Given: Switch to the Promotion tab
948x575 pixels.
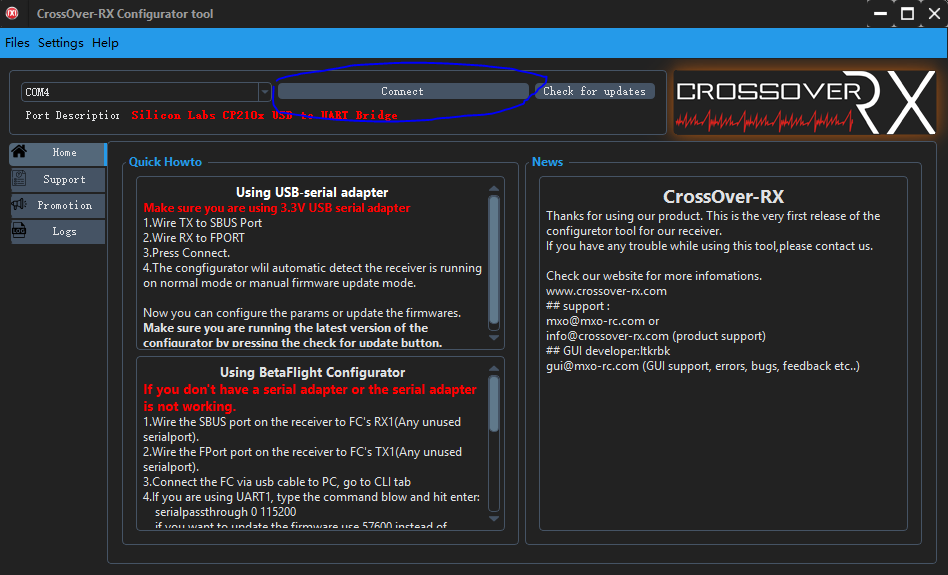Looking at the screenshot, I should tap(58, 206).
